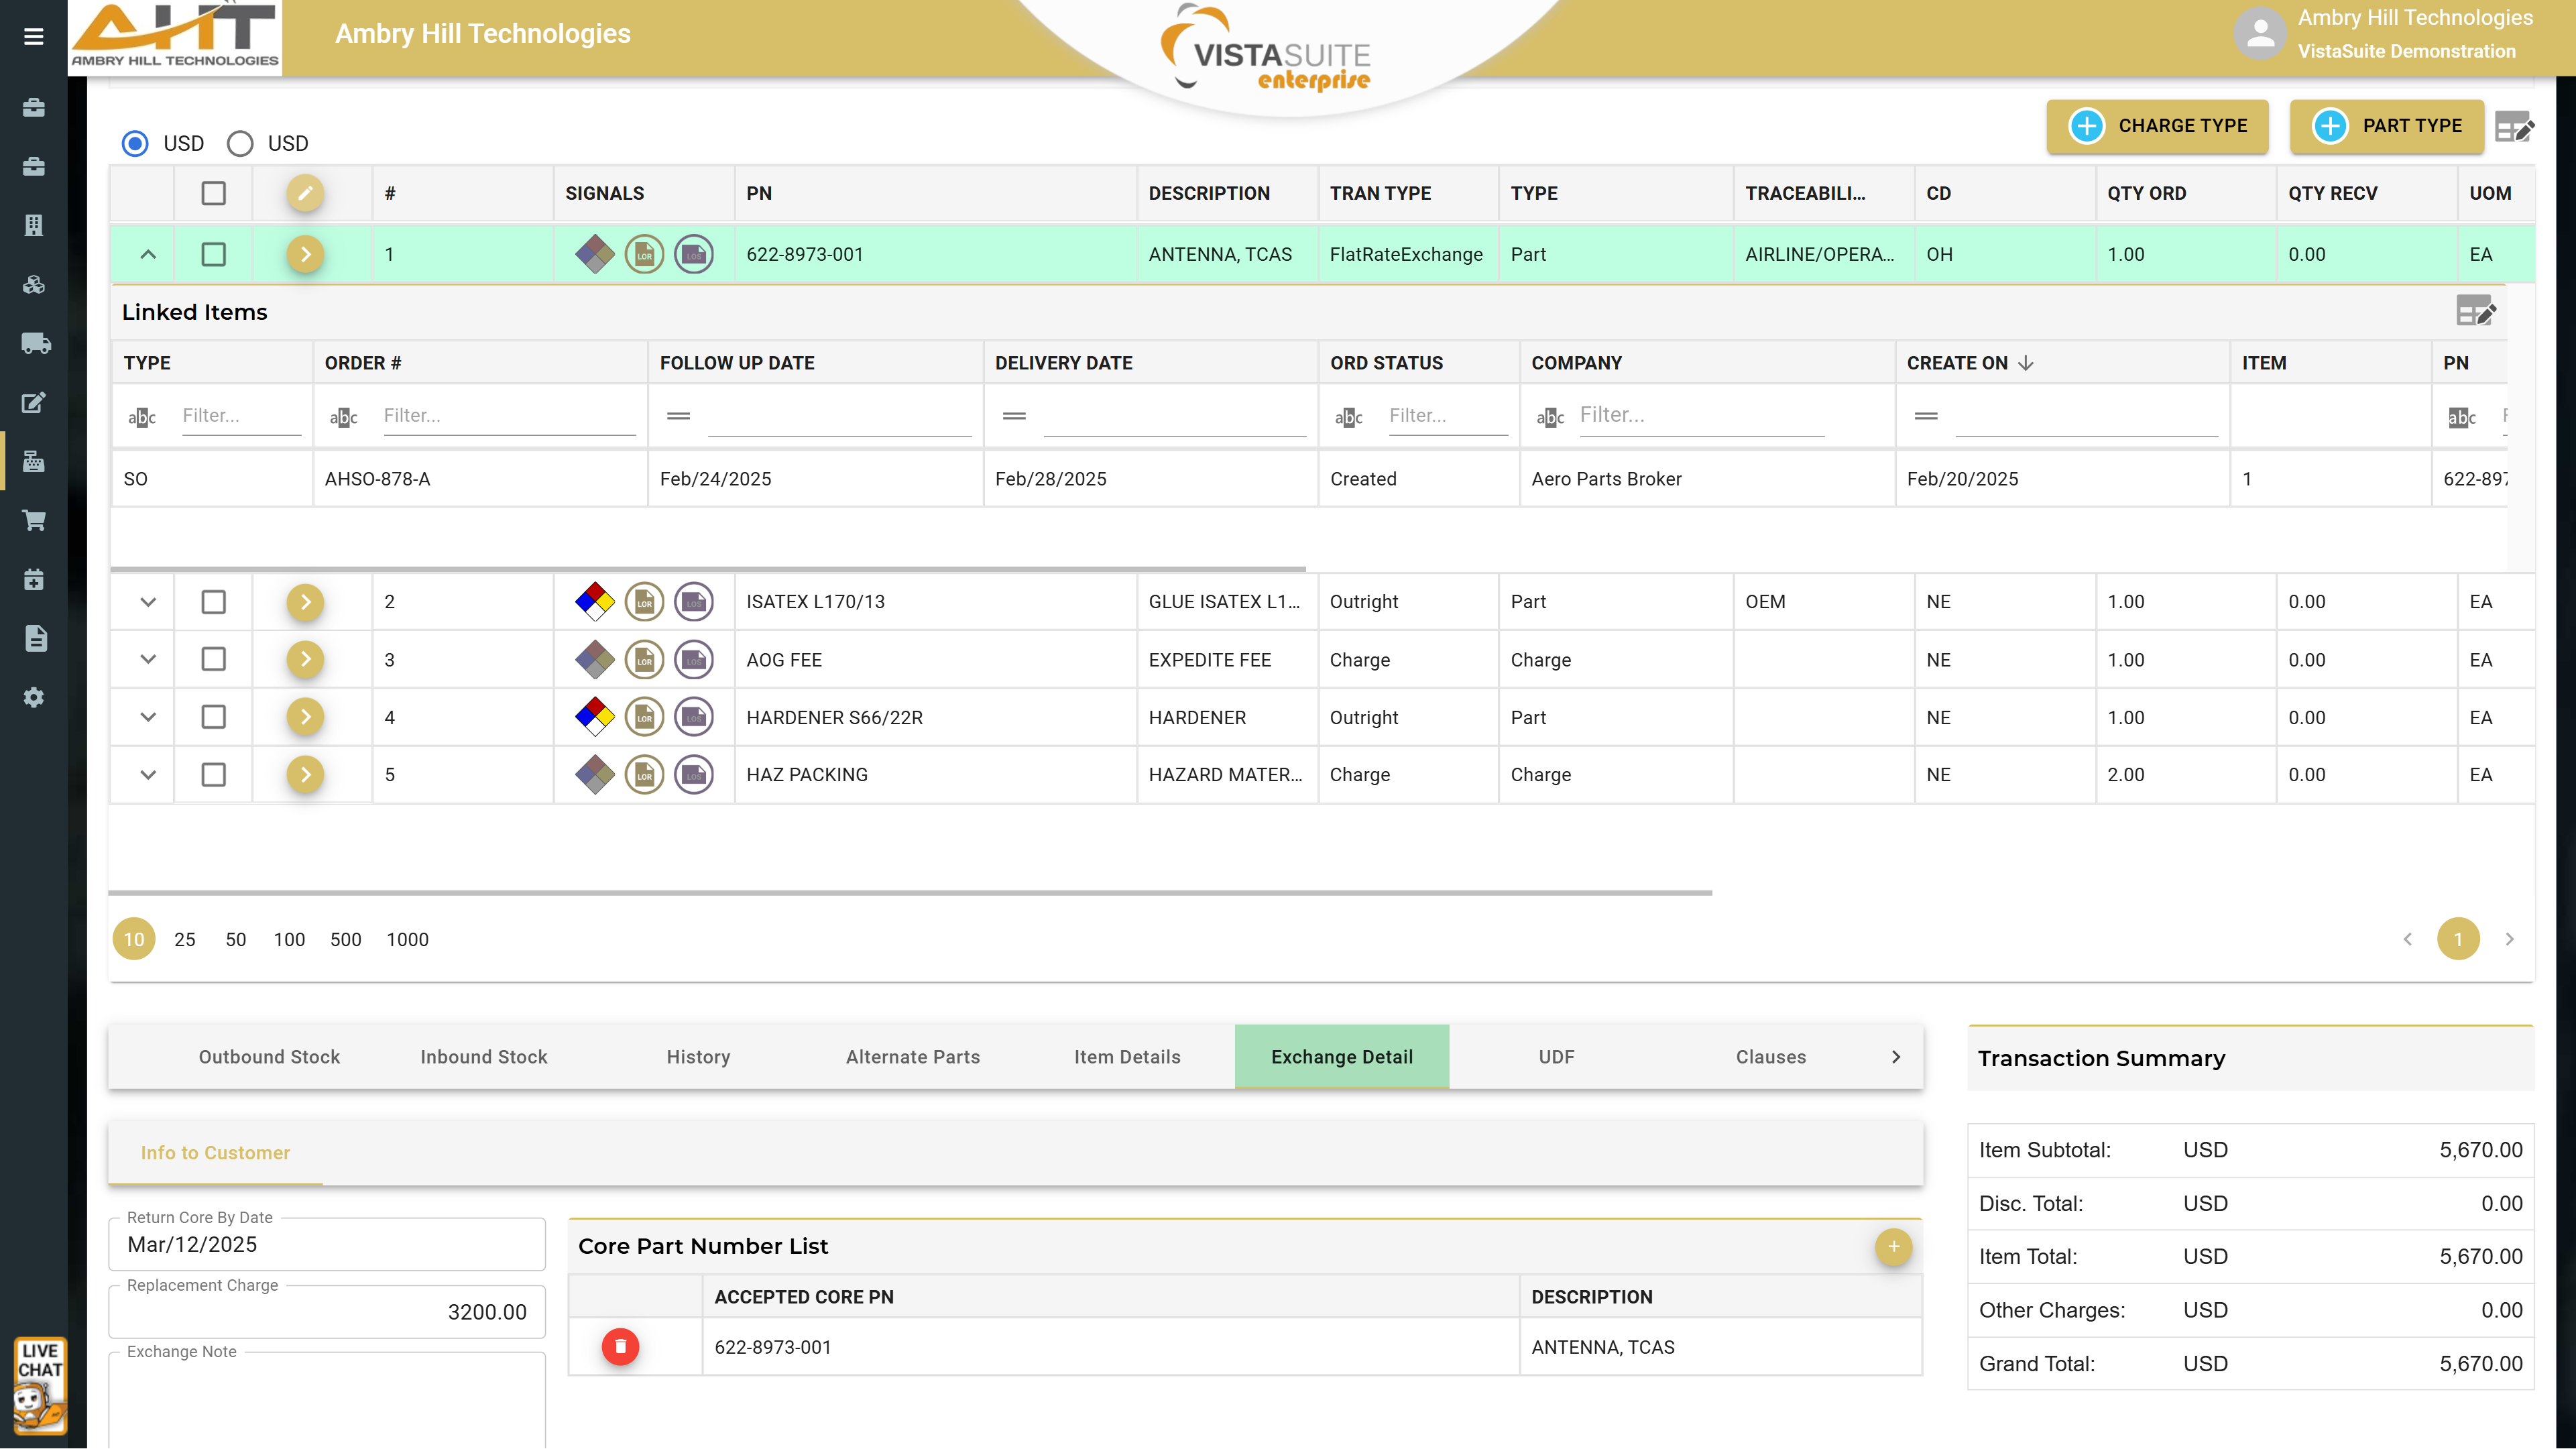The image size is (2576, 1449).
Task: Click the edit pencil icon in grid header
Action: pyautogui.click(x=305, y=193)
